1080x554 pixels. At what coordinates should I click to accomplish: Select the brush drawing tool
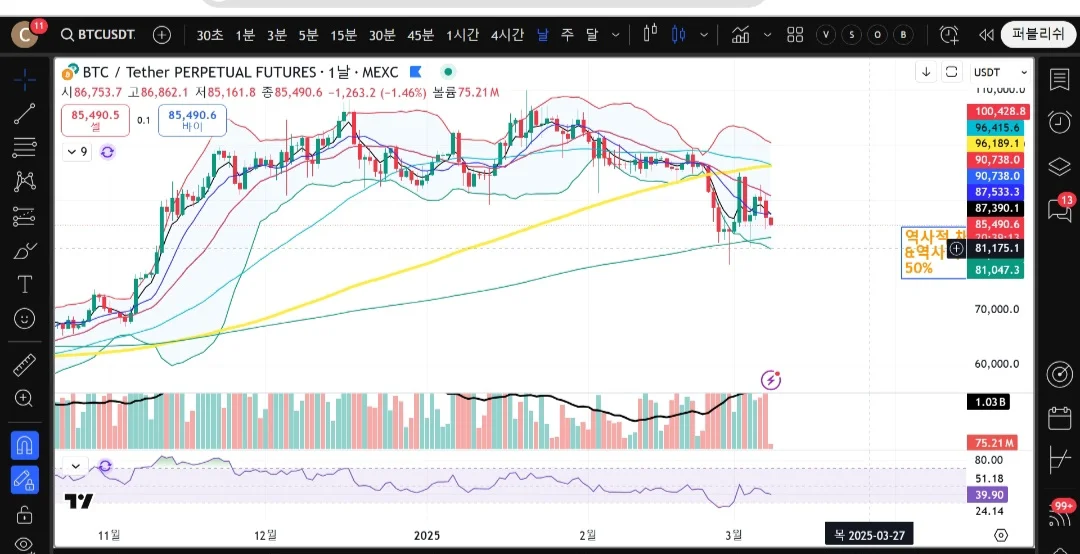click(25, 251)
